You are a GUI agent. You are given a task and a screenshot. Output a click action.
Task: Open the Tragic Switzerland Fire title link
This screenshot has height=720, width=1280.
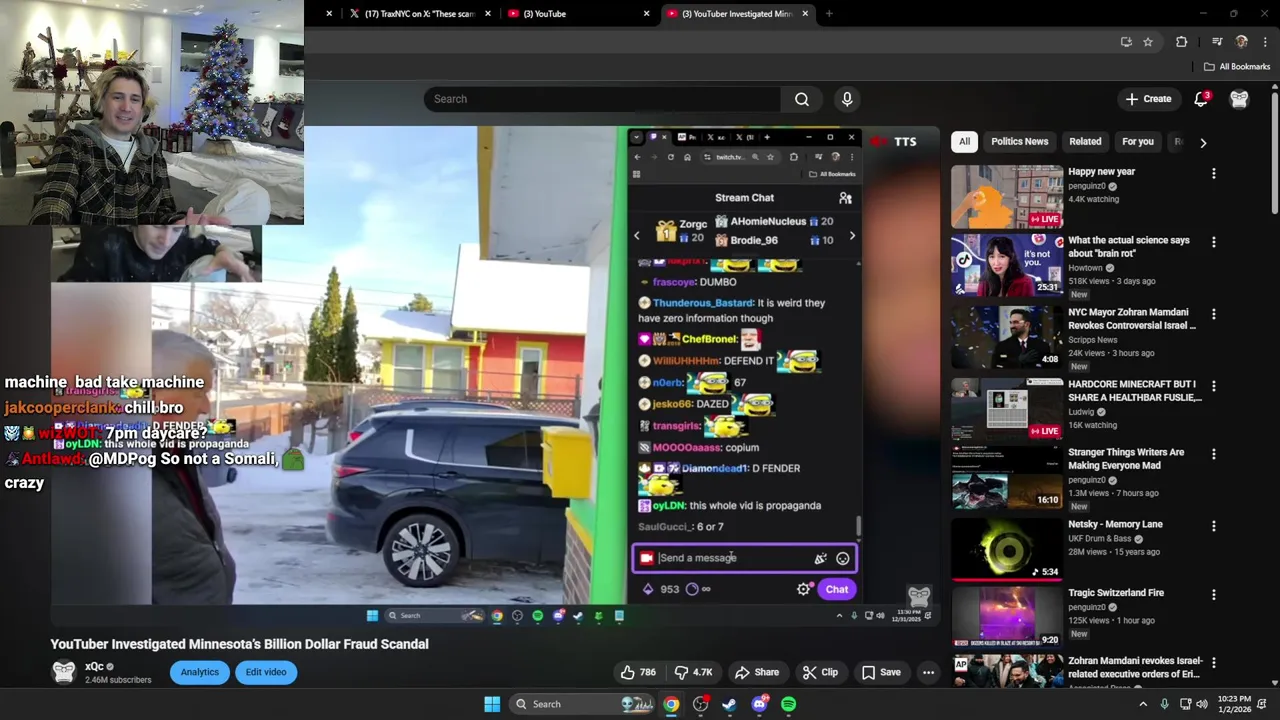tap(1116, 593)
